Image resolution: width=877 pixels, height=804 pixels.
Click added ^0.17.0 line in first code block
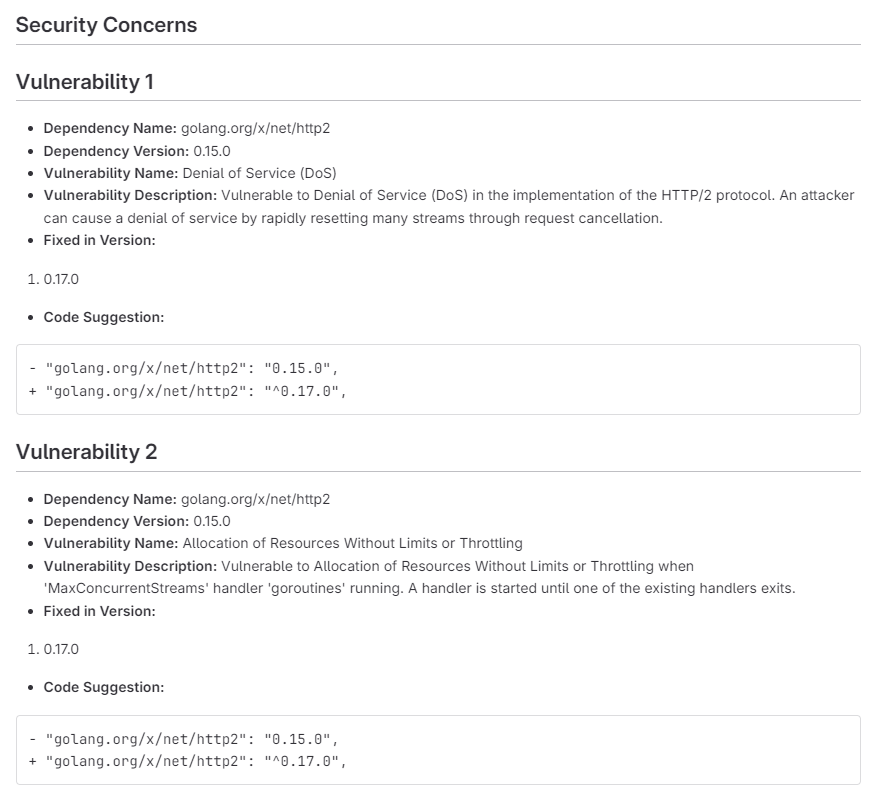188,391
